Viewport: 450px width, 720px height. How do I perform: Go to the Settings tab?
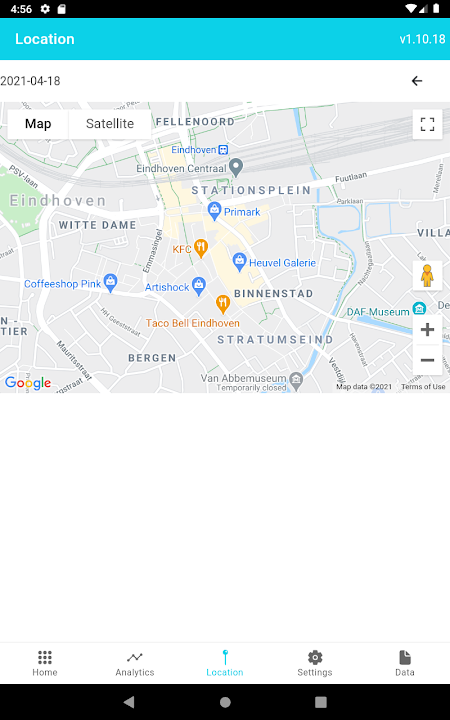[315, 664]
